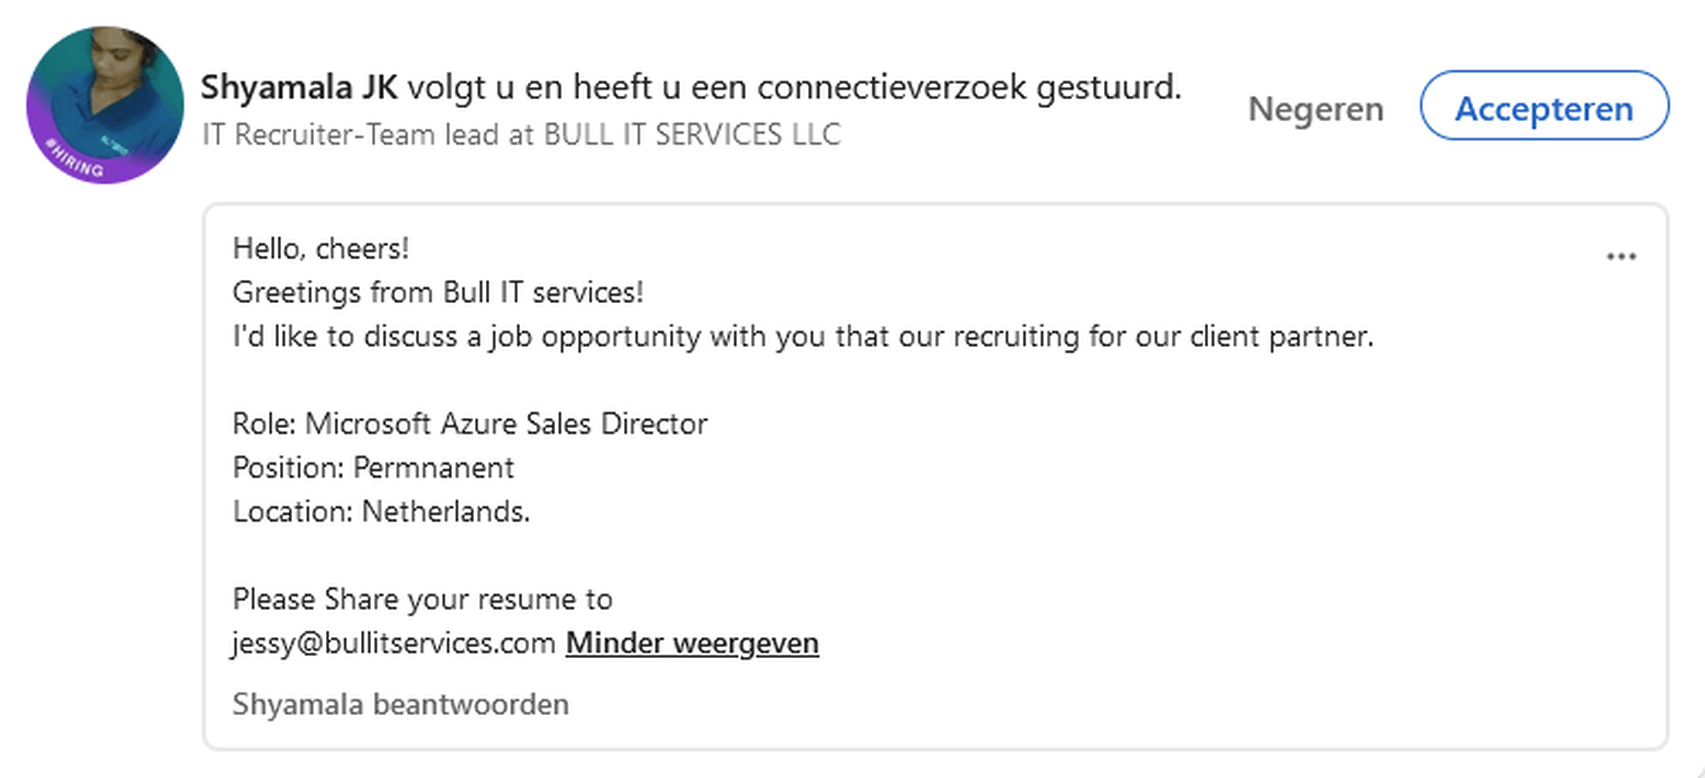The image size is (1705, 778).
Task: Click the 'Please Share your resume to' line
Action: [422, 600]
